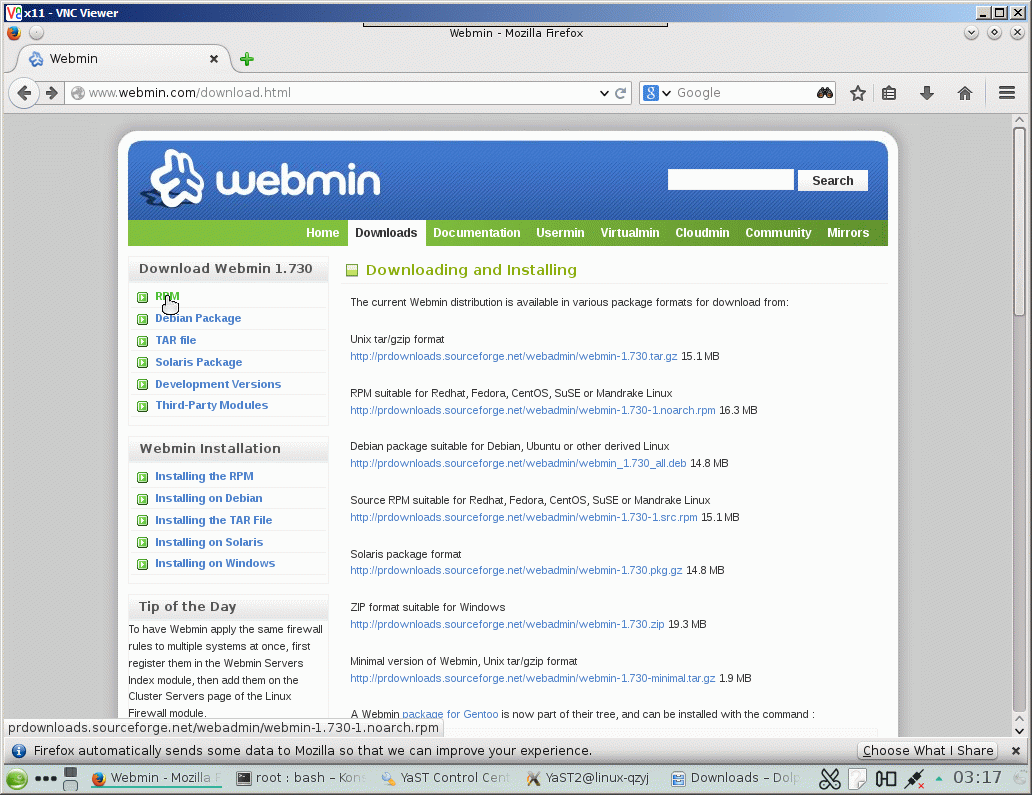Focus the Webmin site search field
The image size is (1032, 795).
(x=731, y=180)
